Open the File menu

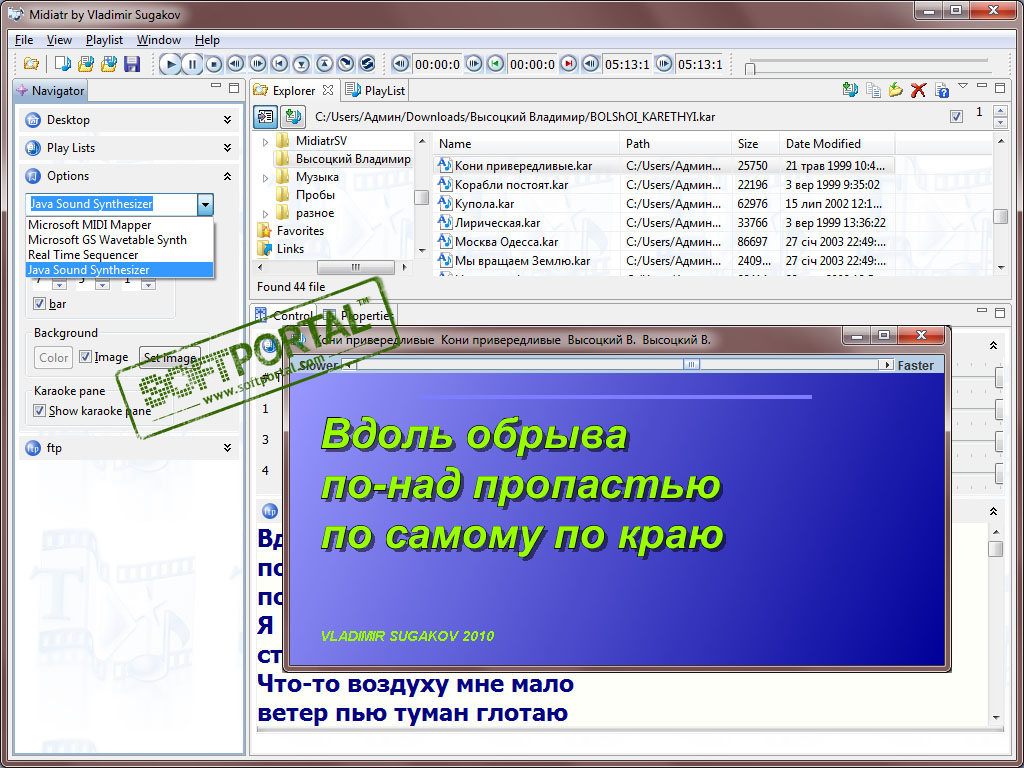pos(24,40)
